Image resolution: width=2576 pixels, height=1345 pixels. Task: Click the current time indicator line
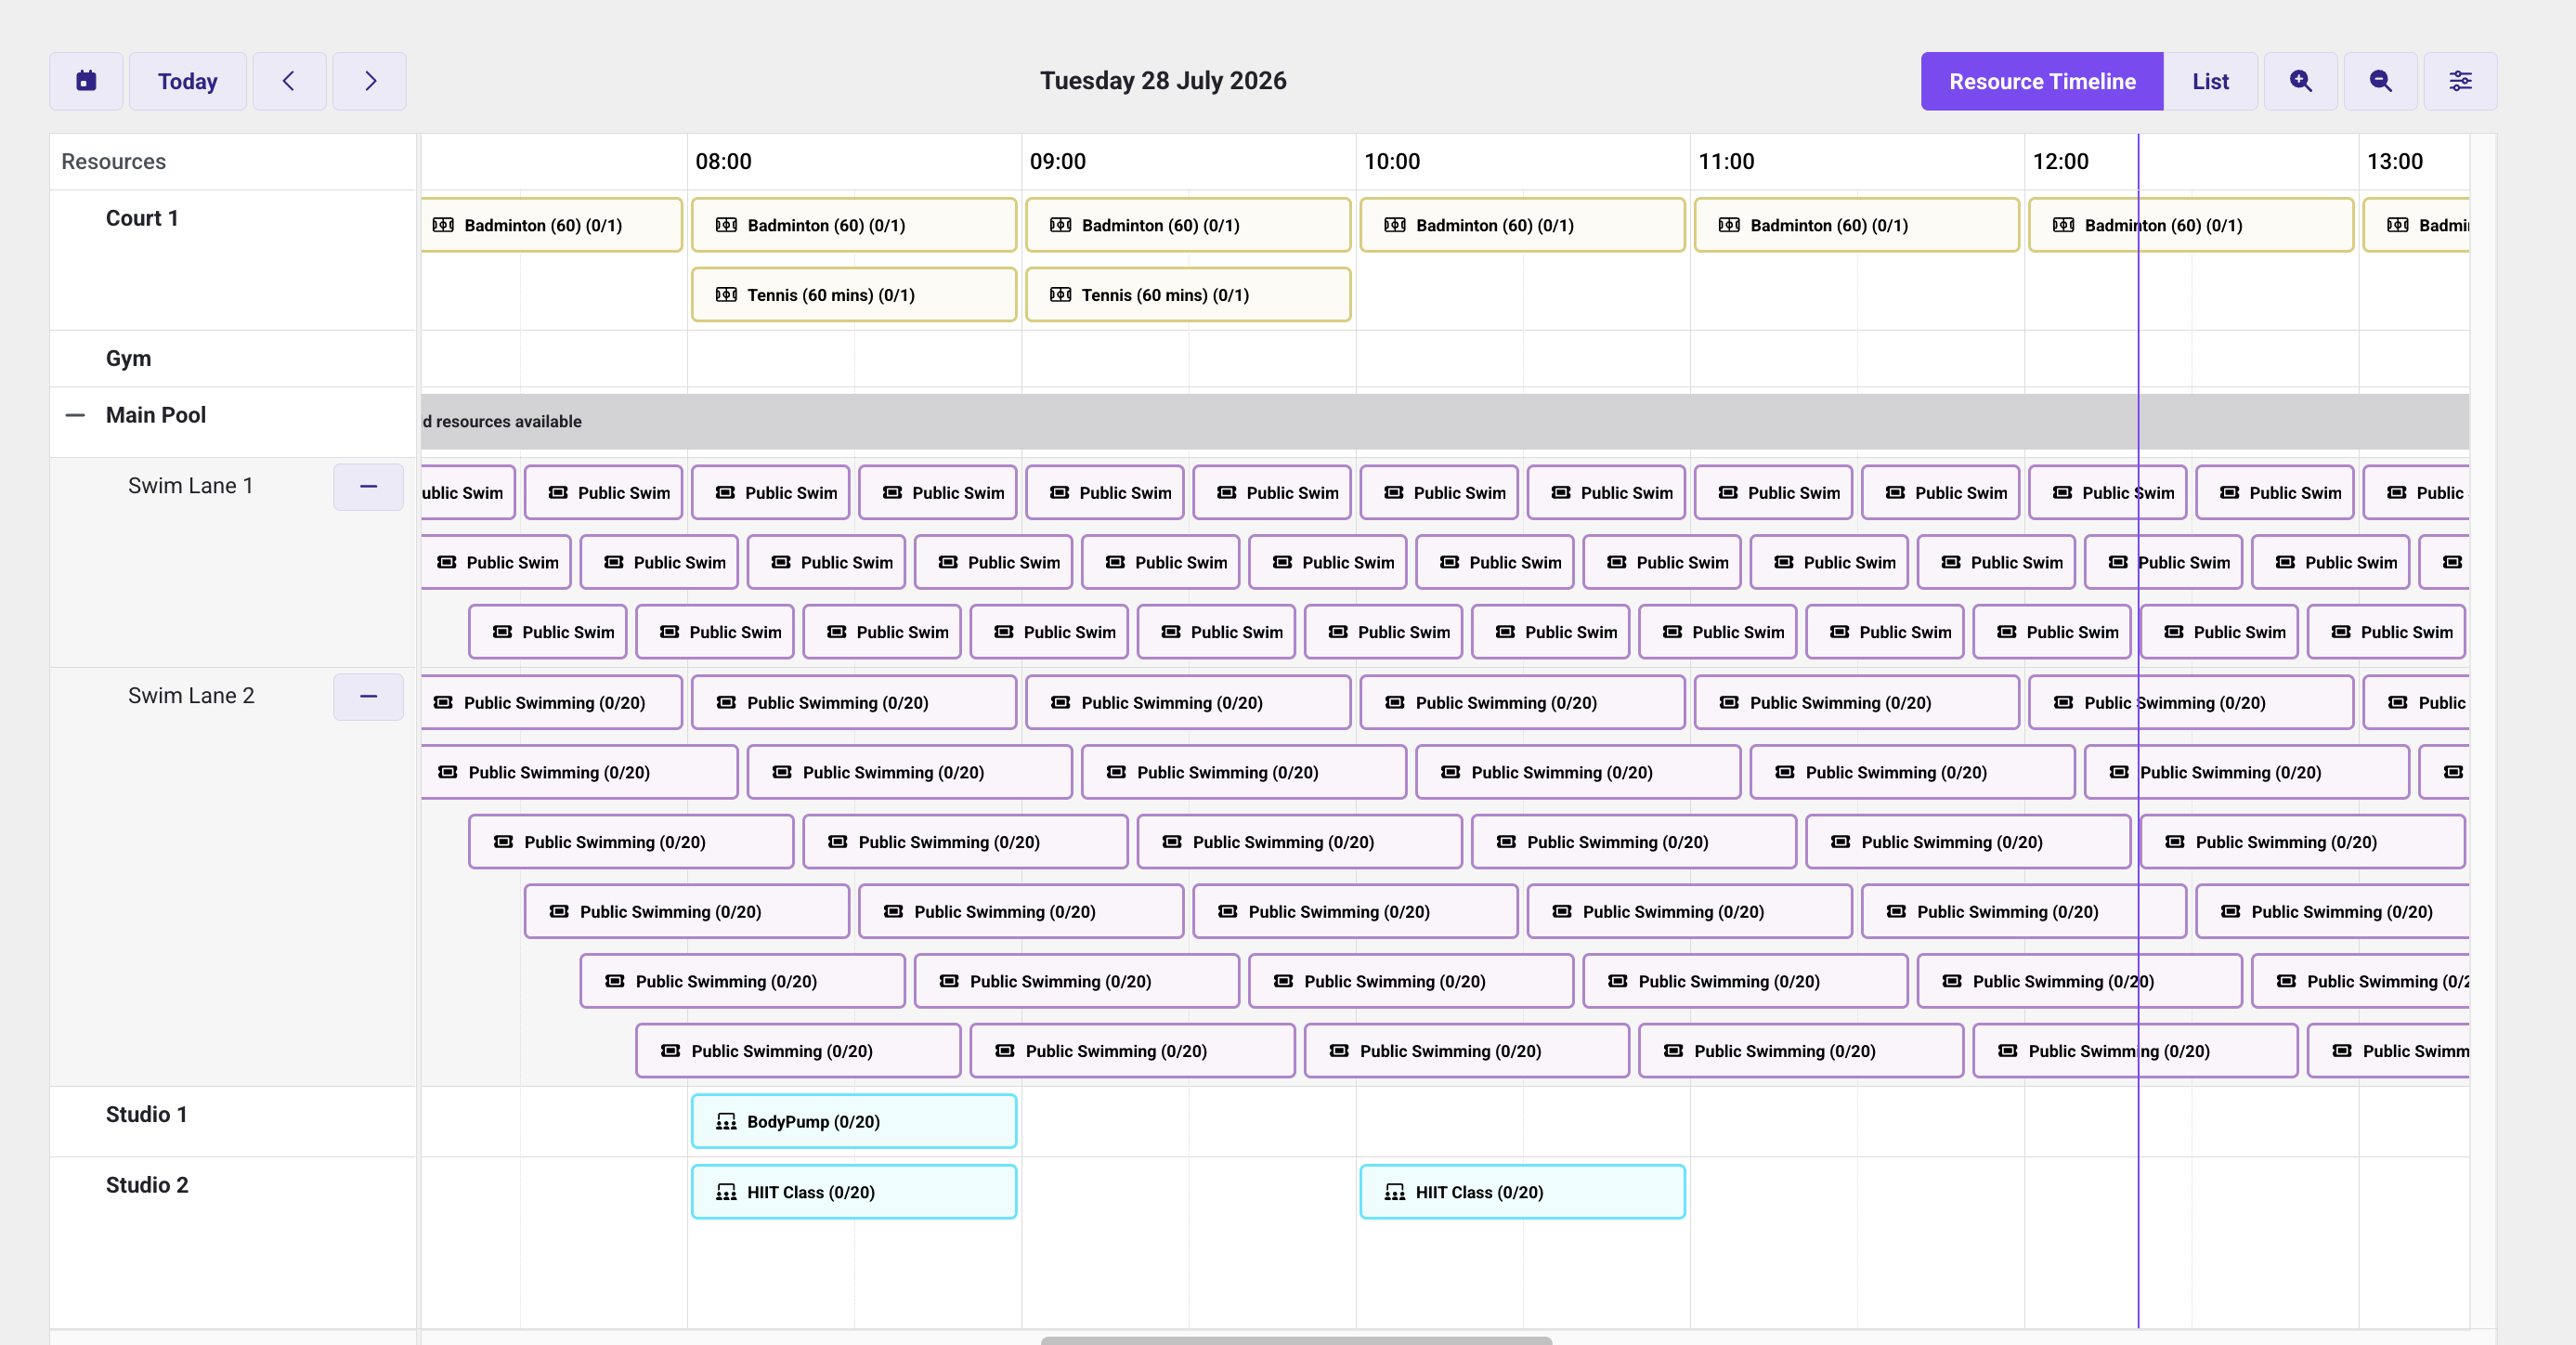click(2138, 730)
